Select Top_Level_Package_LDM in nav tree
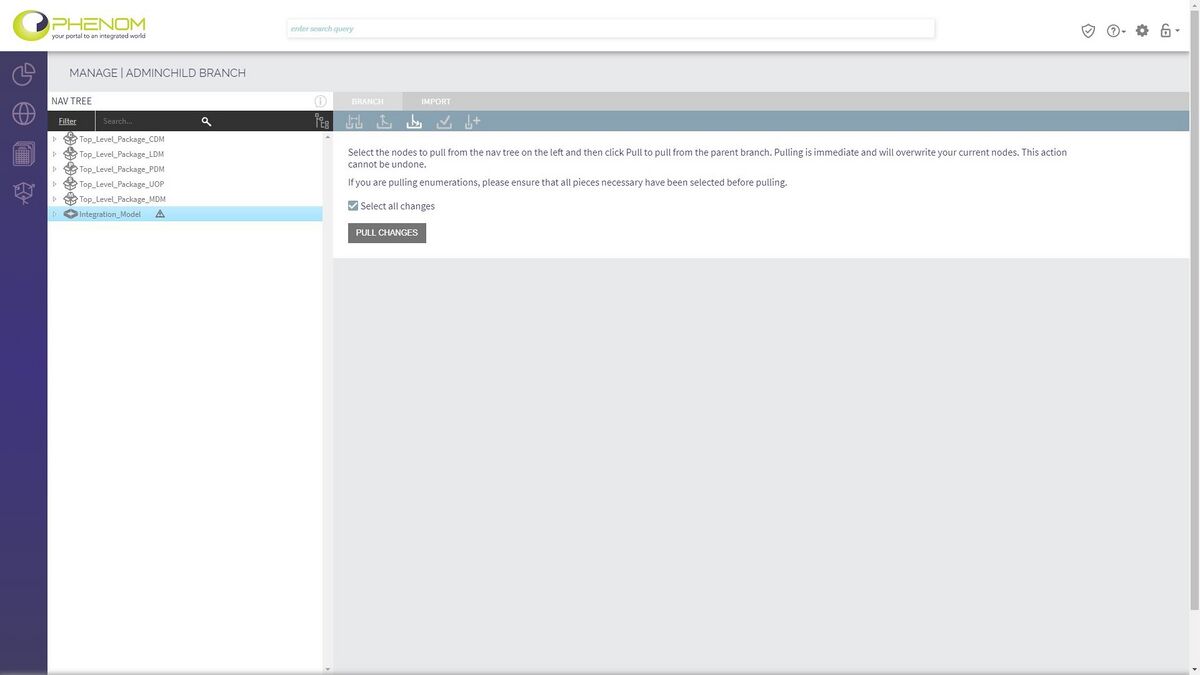Image resolution: width=1200 pixels, height=675 pixels. (x=122, y=154)
